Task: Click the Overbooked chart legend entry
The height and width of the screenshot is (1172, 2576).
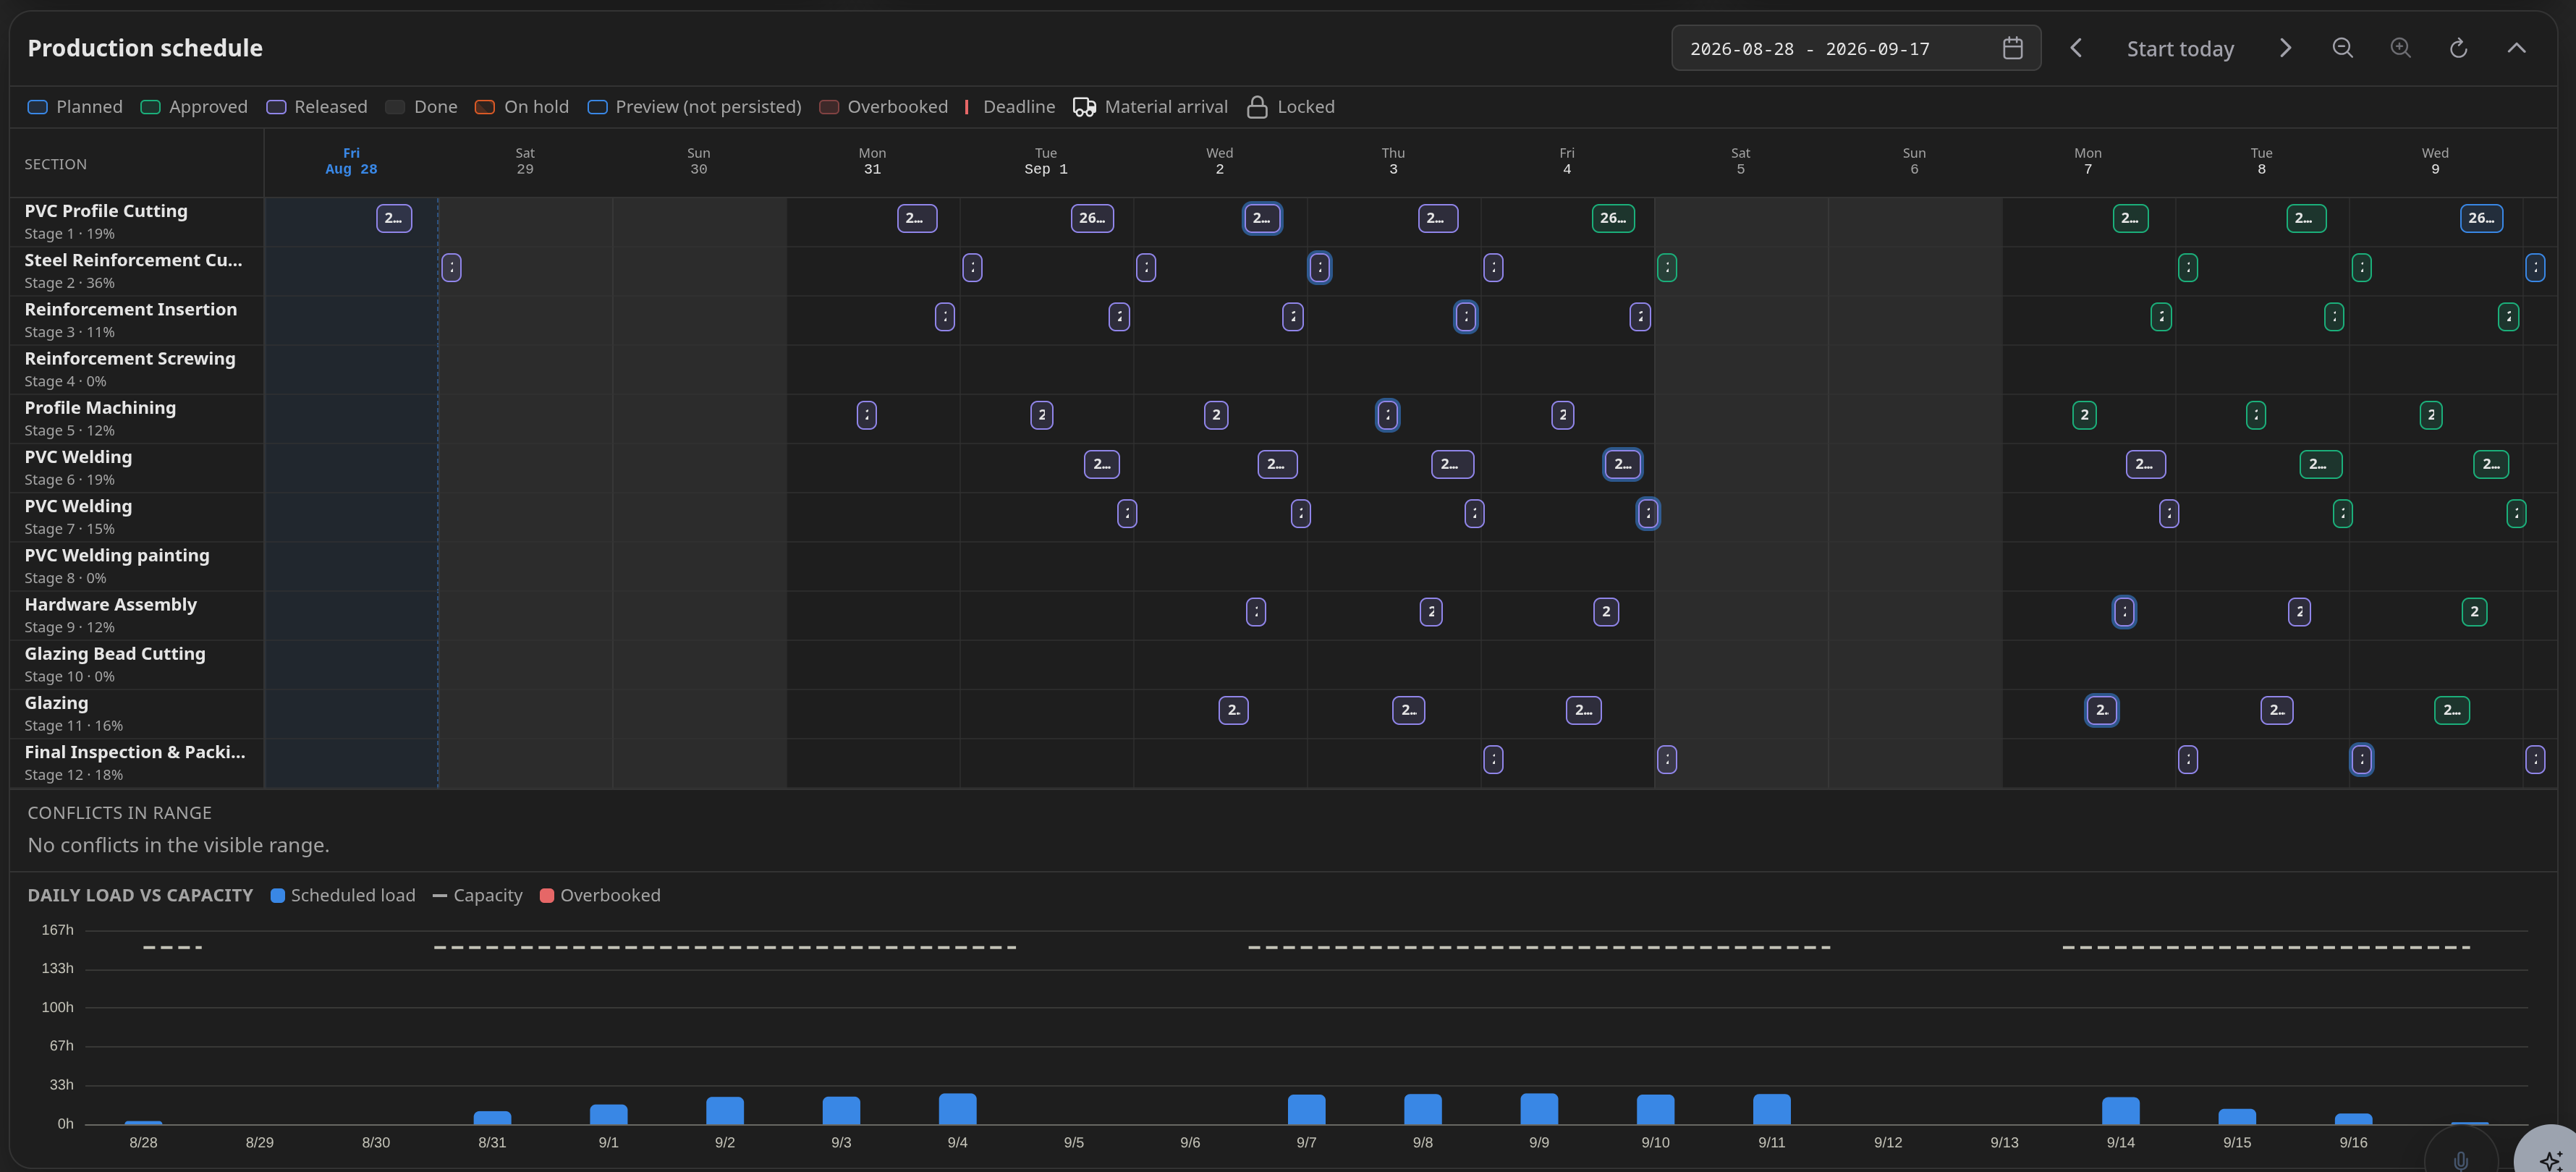Action: click(x=600, y=895)
